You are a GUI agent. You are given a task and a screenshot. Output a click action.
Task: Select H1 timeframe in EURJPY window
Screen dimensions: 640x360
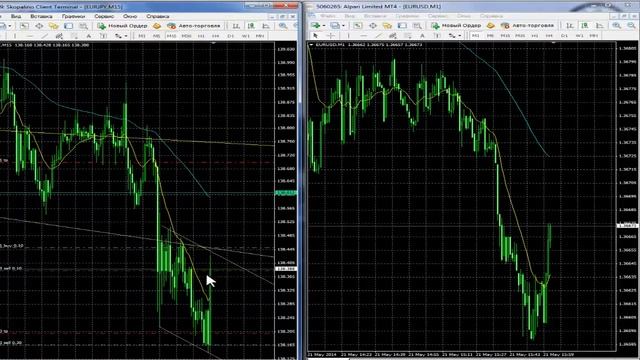click(x=201, y=36)
